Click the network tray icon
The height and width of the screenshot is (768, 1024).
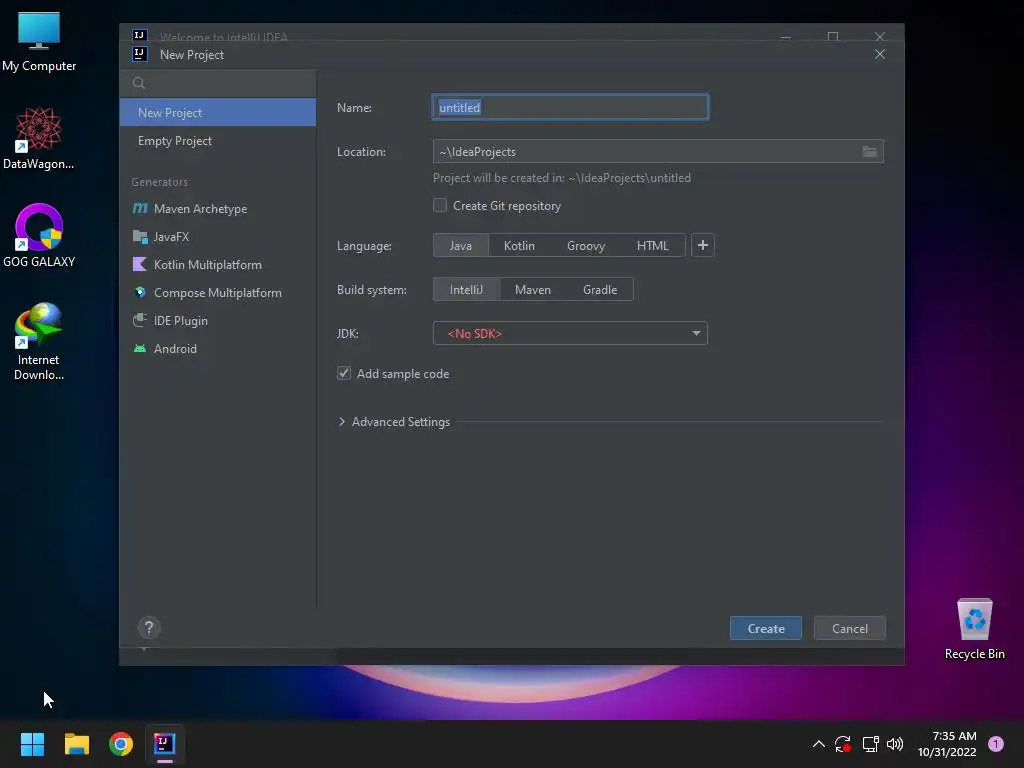(x=870, y=744)
